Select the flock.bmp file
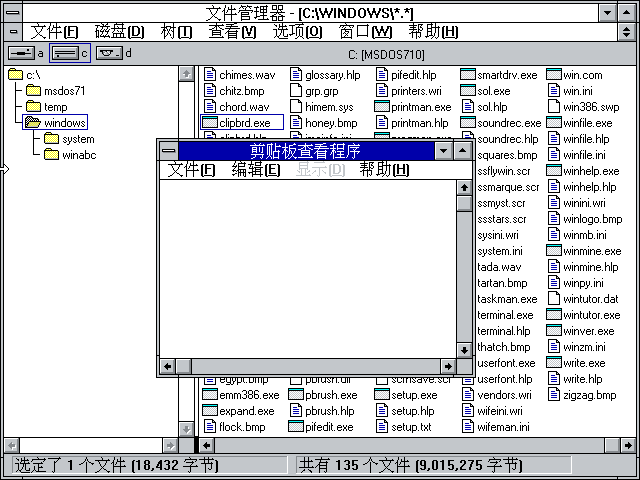Screen dimensions: 640x480 (235, 427)
